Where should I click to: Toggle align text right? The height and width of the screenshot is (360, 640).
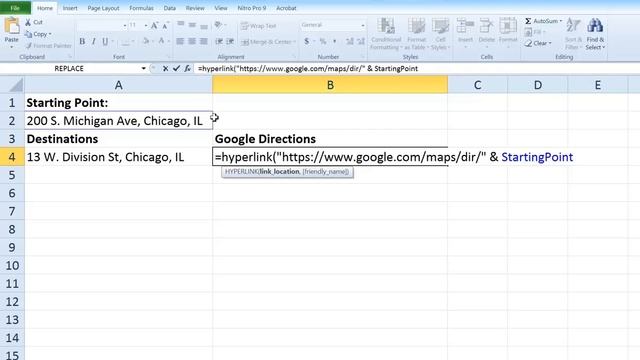203,41
